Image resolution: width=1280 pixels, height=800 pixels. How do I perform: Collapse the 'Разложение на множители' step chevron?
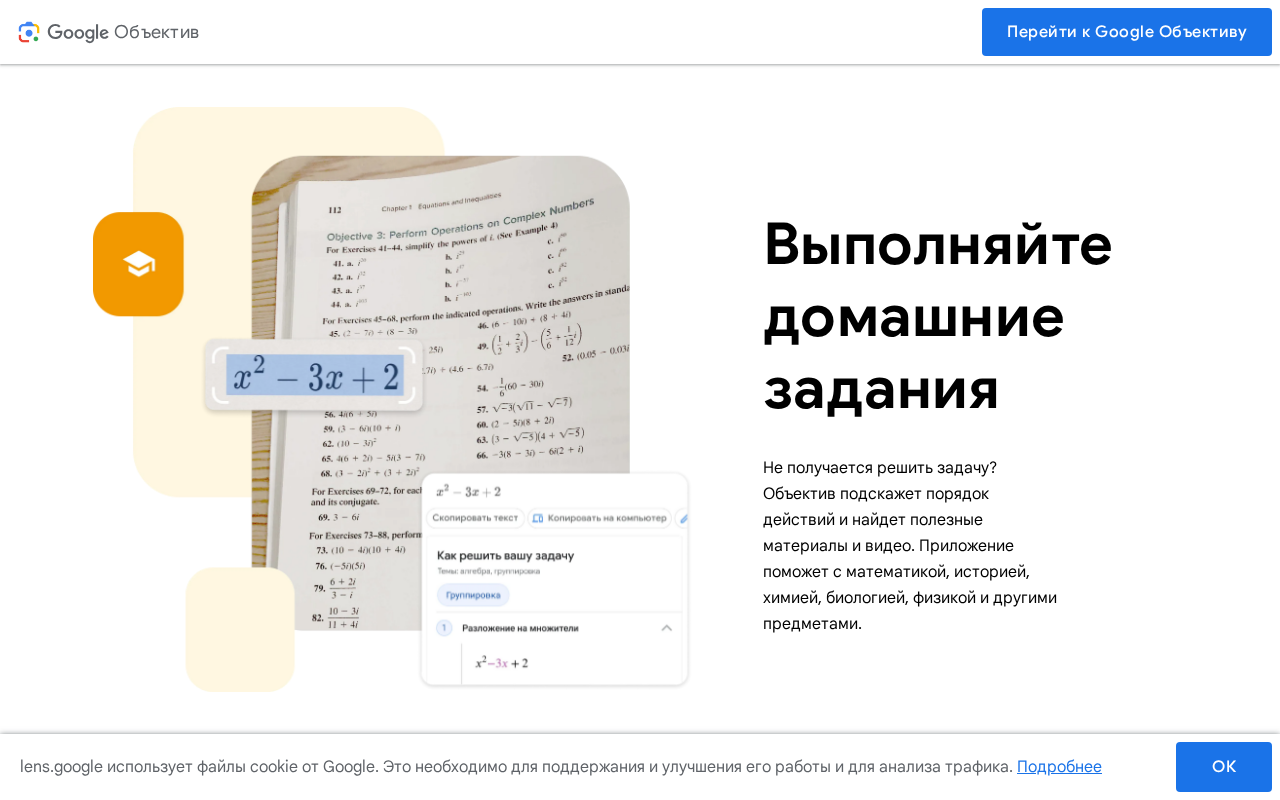(x=667, y=628)
